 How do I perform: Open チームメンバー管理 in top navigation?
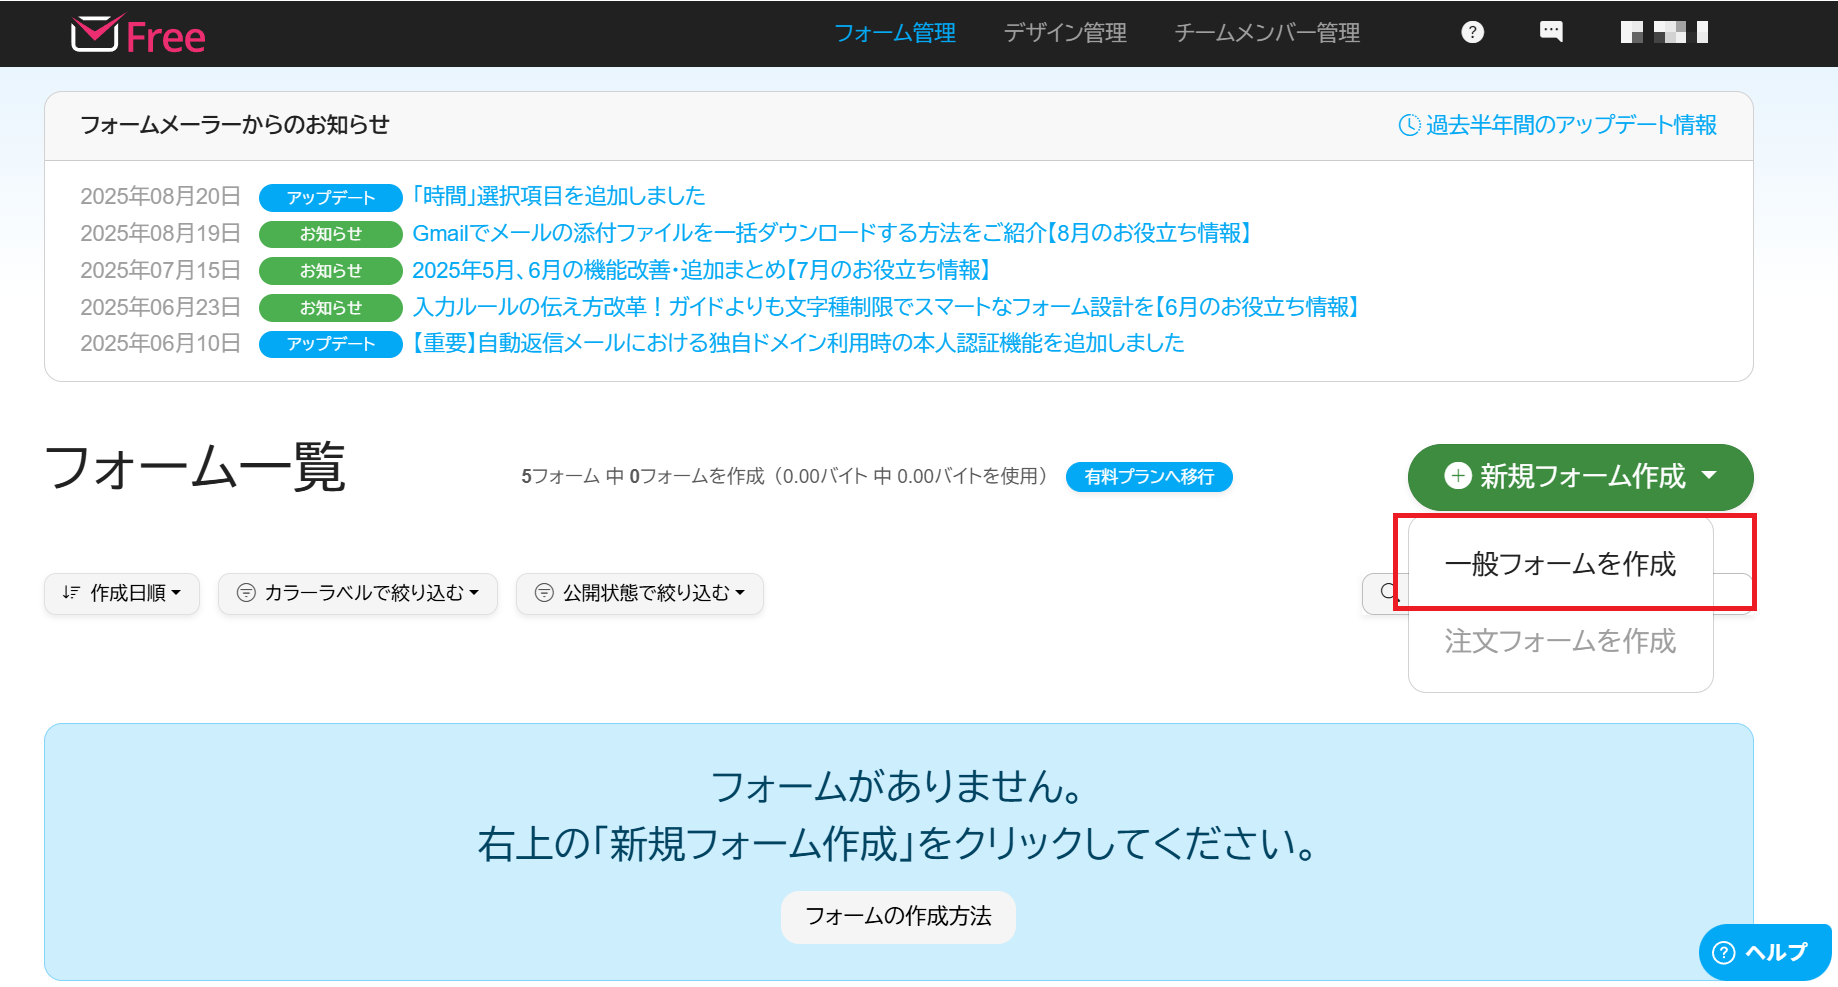(x=1267, y=33)
